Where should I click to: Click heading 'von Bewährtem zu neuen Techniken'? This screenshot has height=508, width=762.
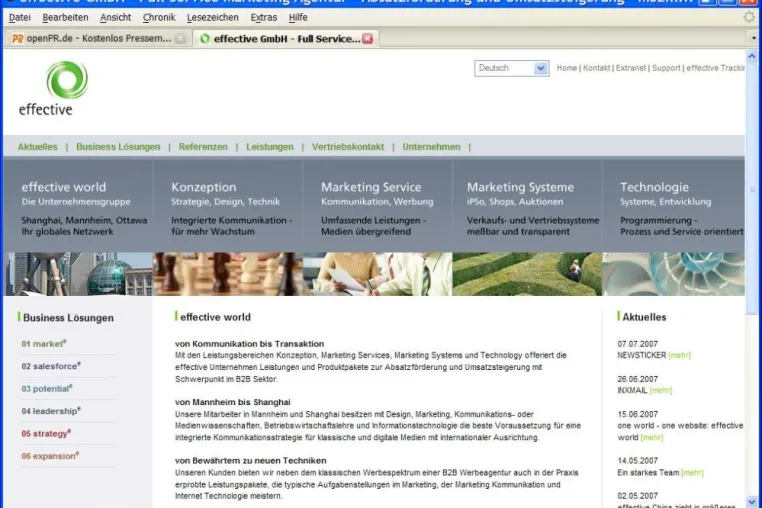point(251,460)
